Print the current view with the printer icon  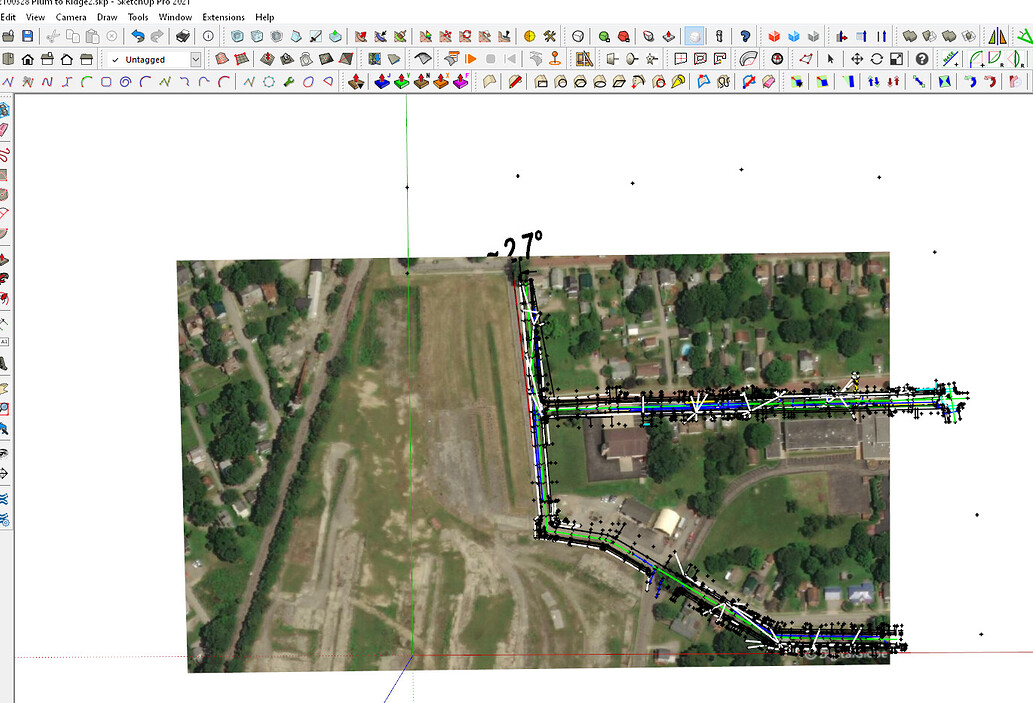[184, 35]
